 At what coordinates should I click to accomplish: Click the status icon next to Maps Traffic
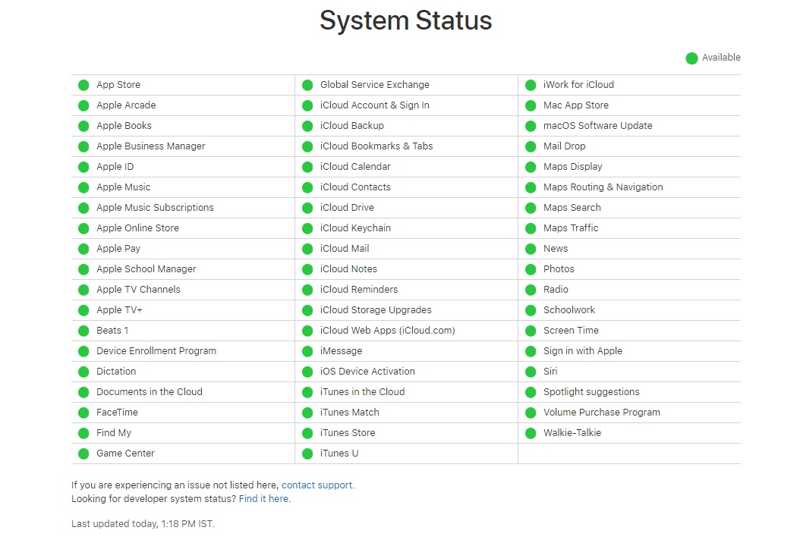(x=531, y=228)
